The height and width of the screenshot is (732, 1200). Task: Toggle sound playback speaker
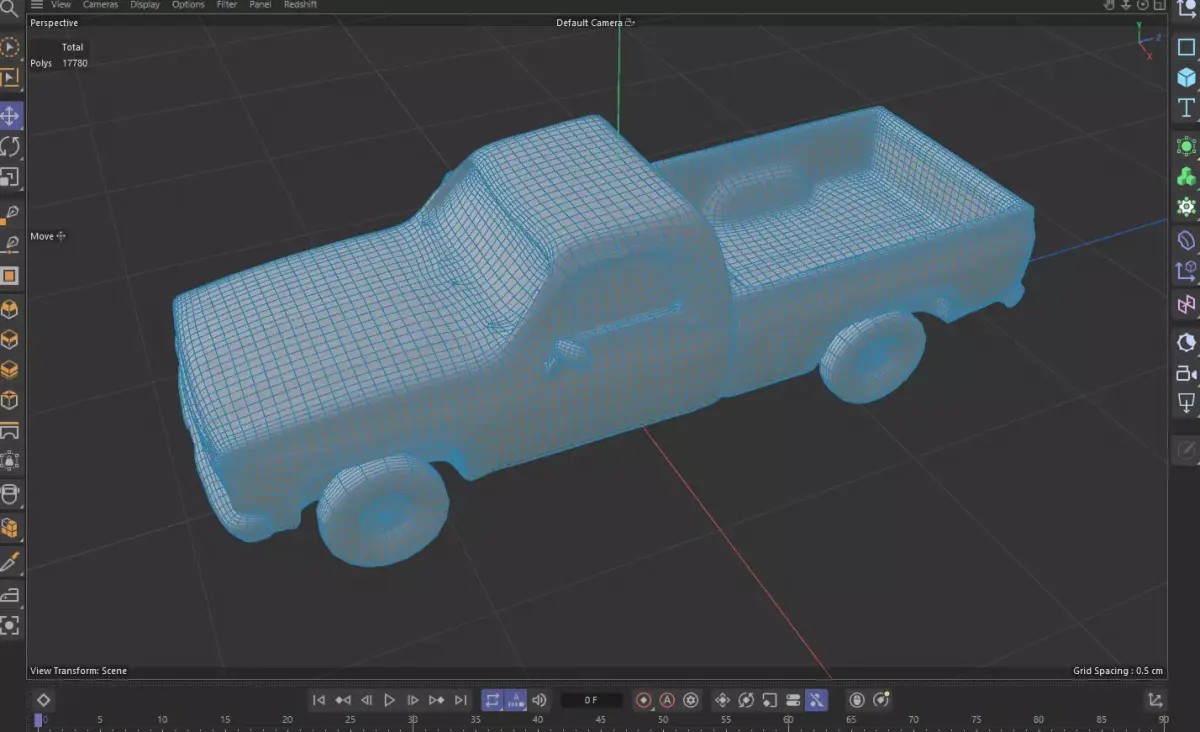(540, 700)
